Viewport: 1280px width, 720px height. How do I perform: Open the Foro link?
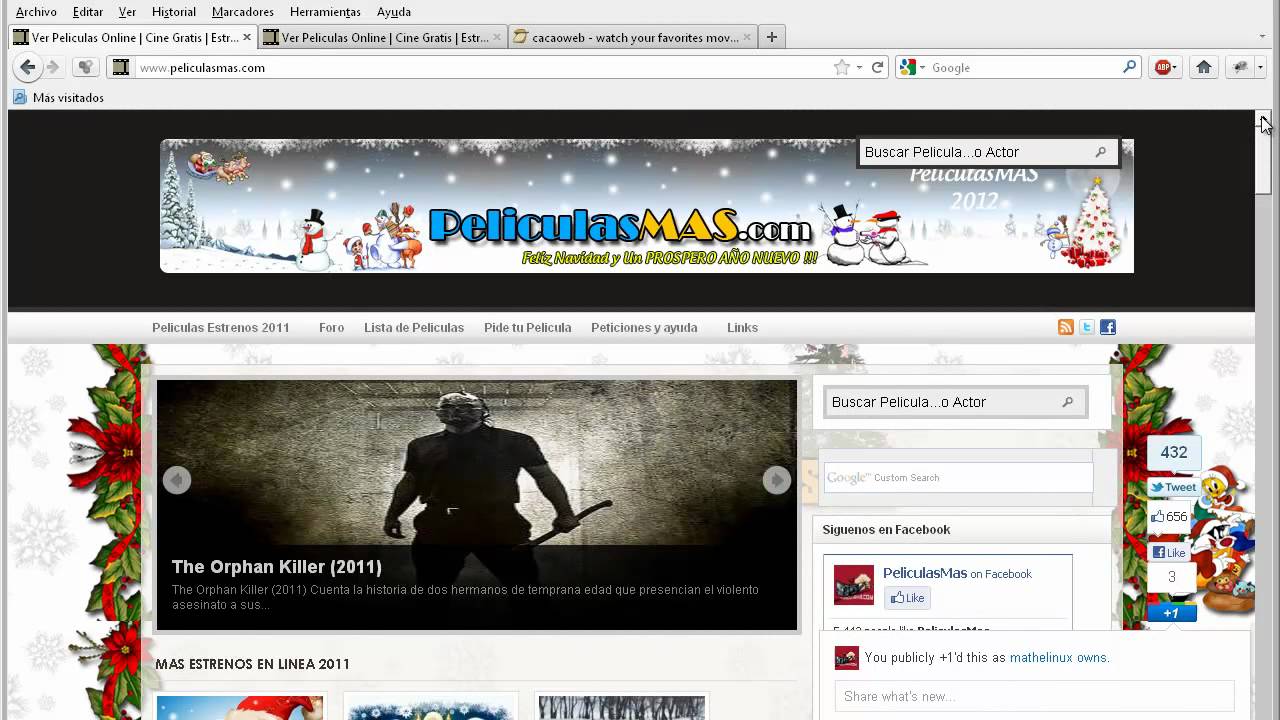331,327
